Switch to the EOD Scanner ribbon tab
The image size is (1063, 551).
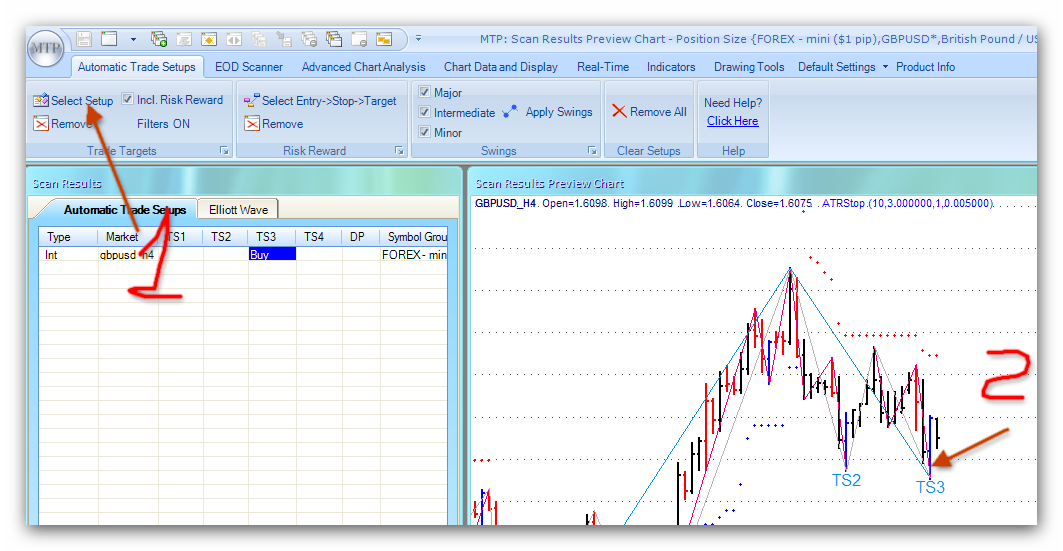tap(249, 67)
